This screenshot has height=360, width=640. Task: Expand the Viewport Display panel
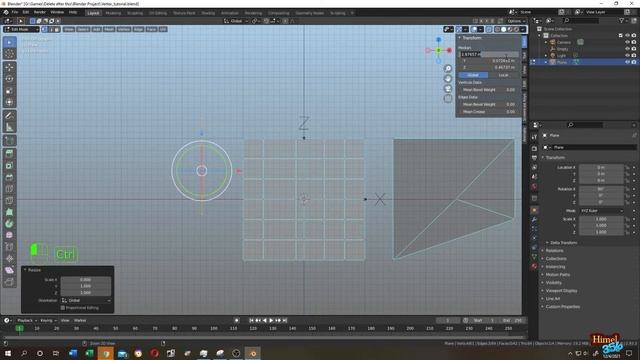tap(561, 291)
